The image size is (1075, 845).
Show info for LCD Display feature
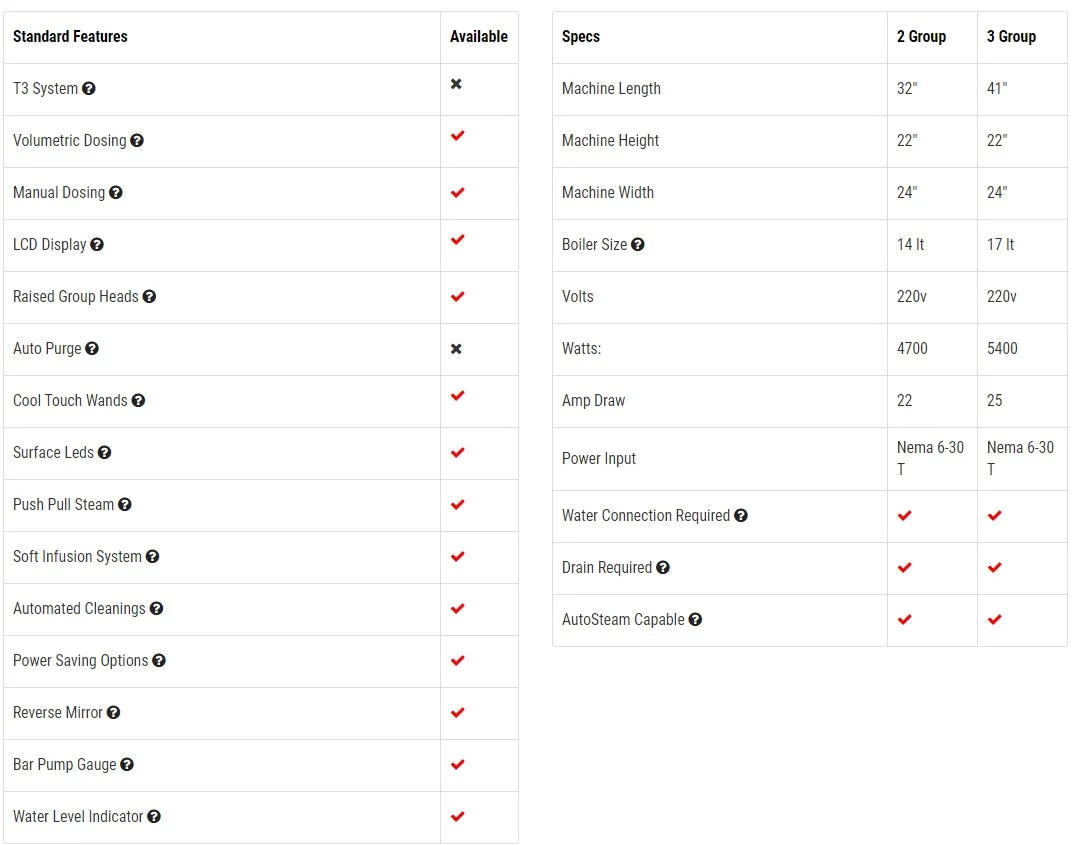(x=97, y=245)
